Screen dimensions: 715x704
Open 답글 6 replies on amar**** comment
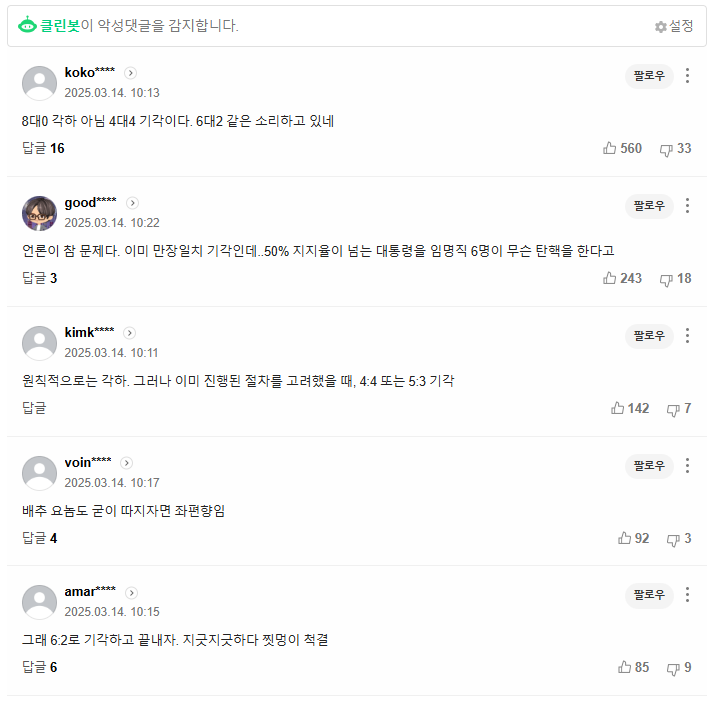coord(39,667)
